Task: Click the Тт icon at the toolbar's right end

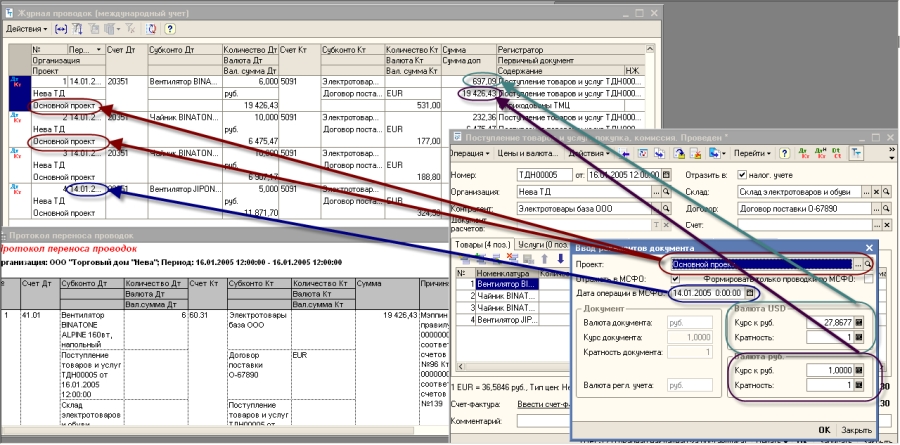Action: pos(856,153)
